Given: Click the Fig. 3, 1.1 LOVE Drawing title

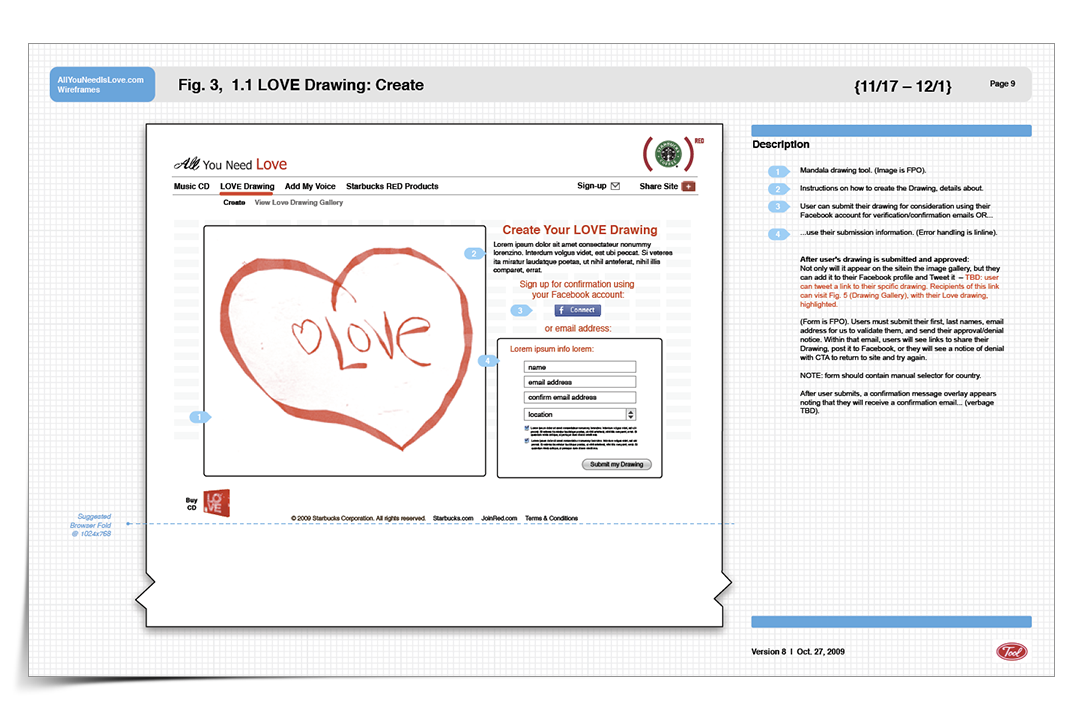Looking at the screenshot, I should click(x=301, y=85).
